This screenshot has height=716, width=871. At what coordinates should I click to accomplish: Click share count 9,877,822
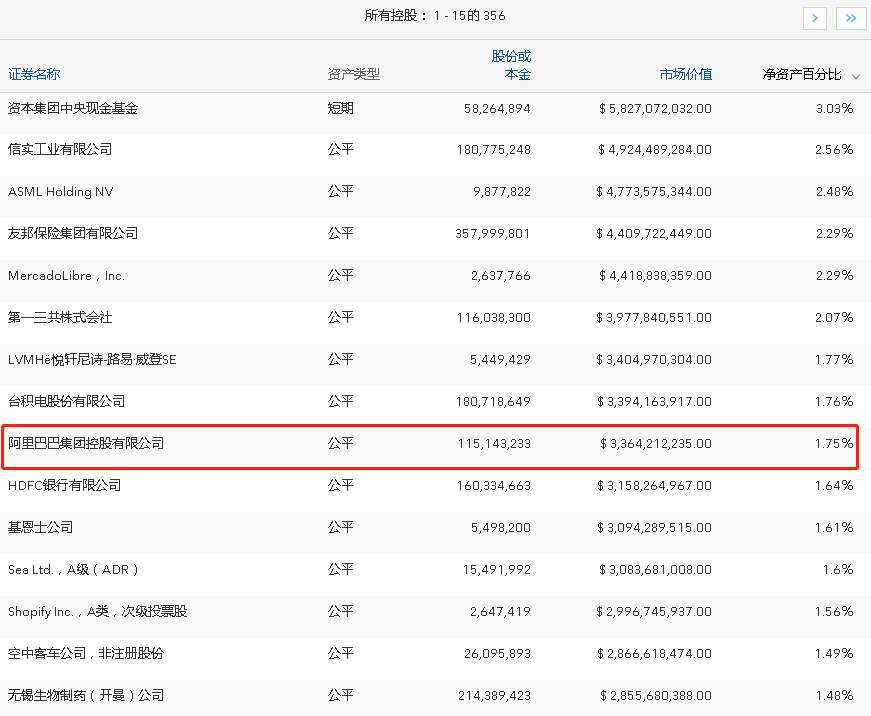point(502,192)
